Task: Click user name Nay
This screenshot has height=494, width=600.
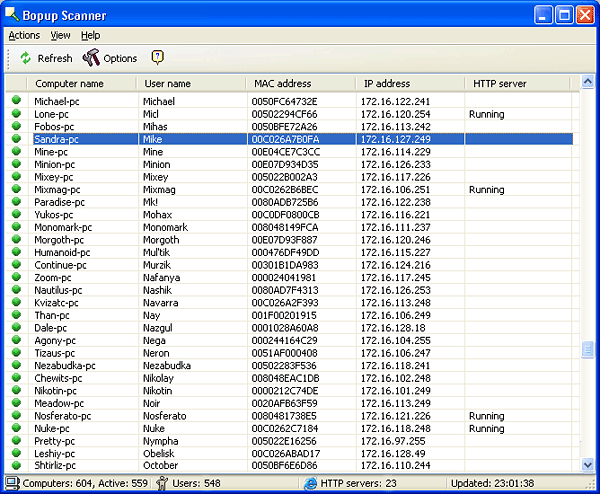Action: point(152,316)
